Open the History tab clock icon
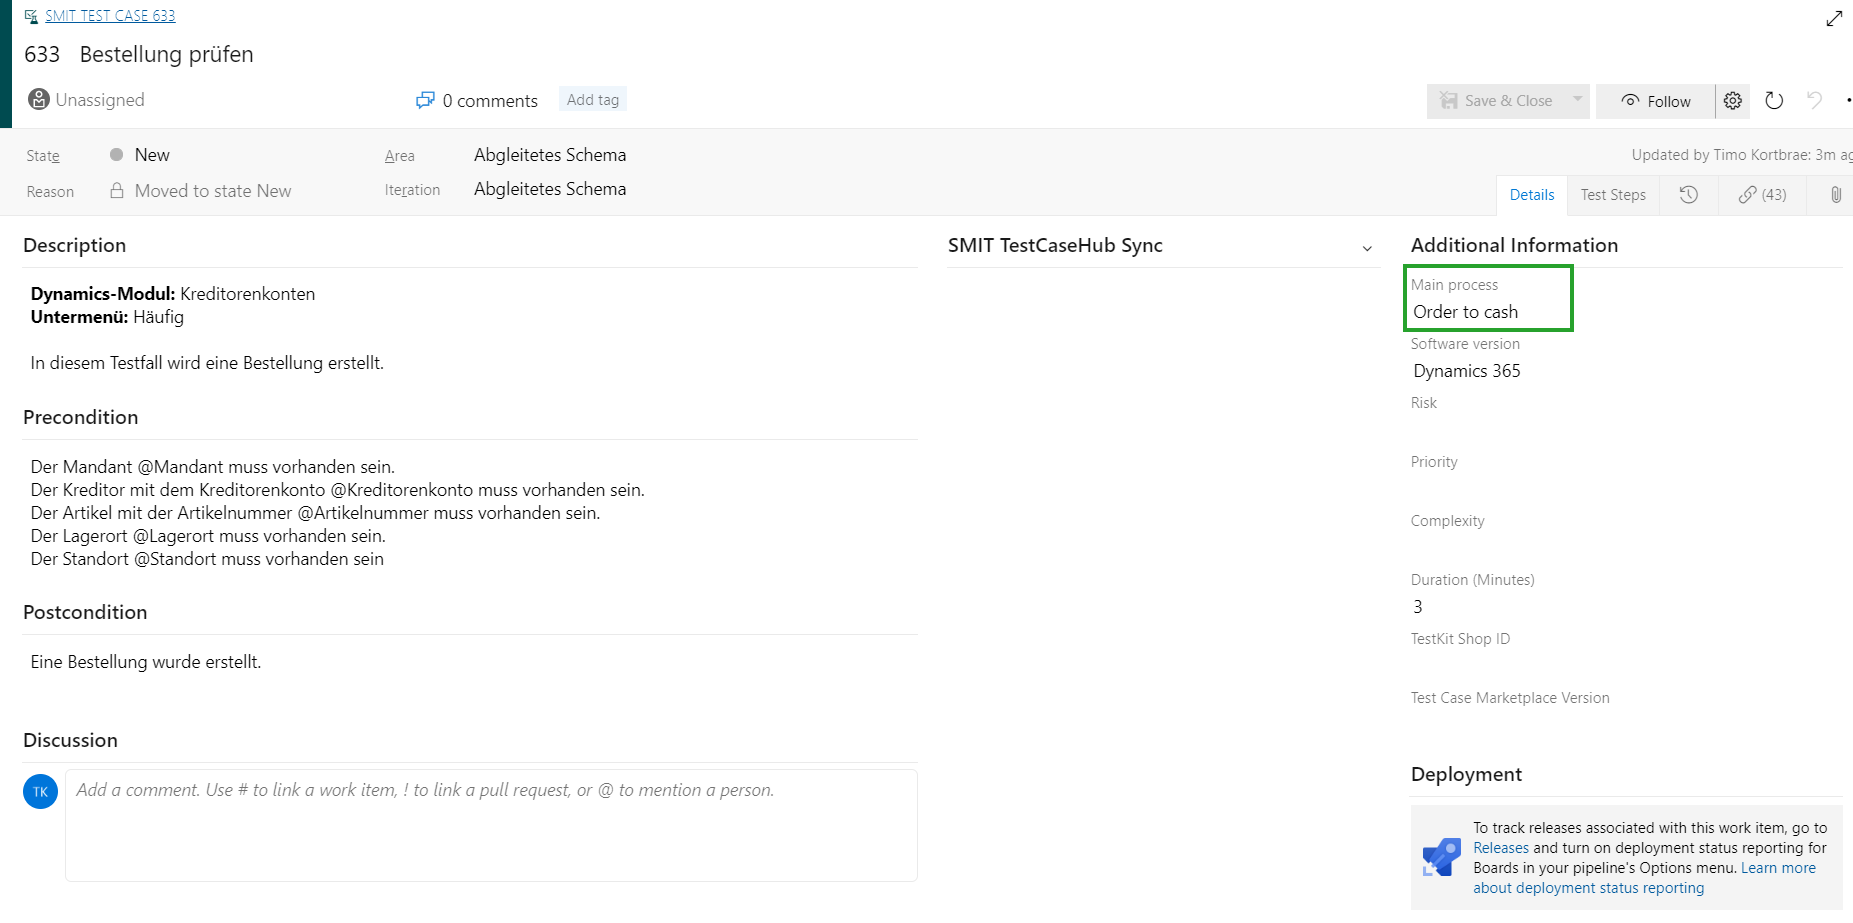 [1688, 195]
